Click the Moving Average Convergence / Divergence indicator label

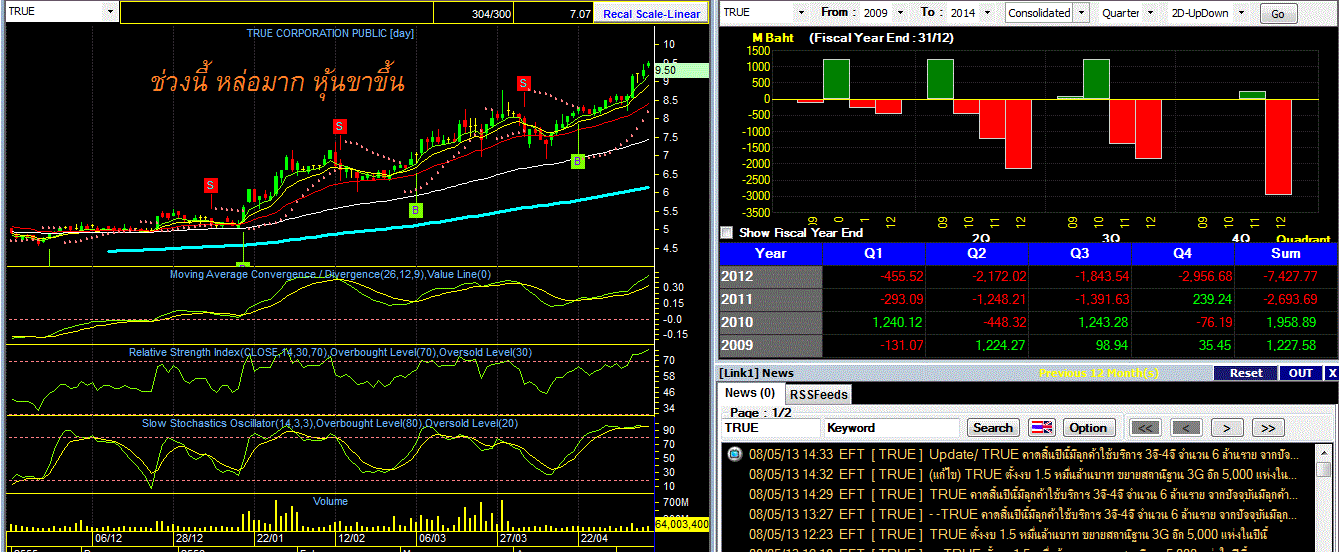point(330,274)
